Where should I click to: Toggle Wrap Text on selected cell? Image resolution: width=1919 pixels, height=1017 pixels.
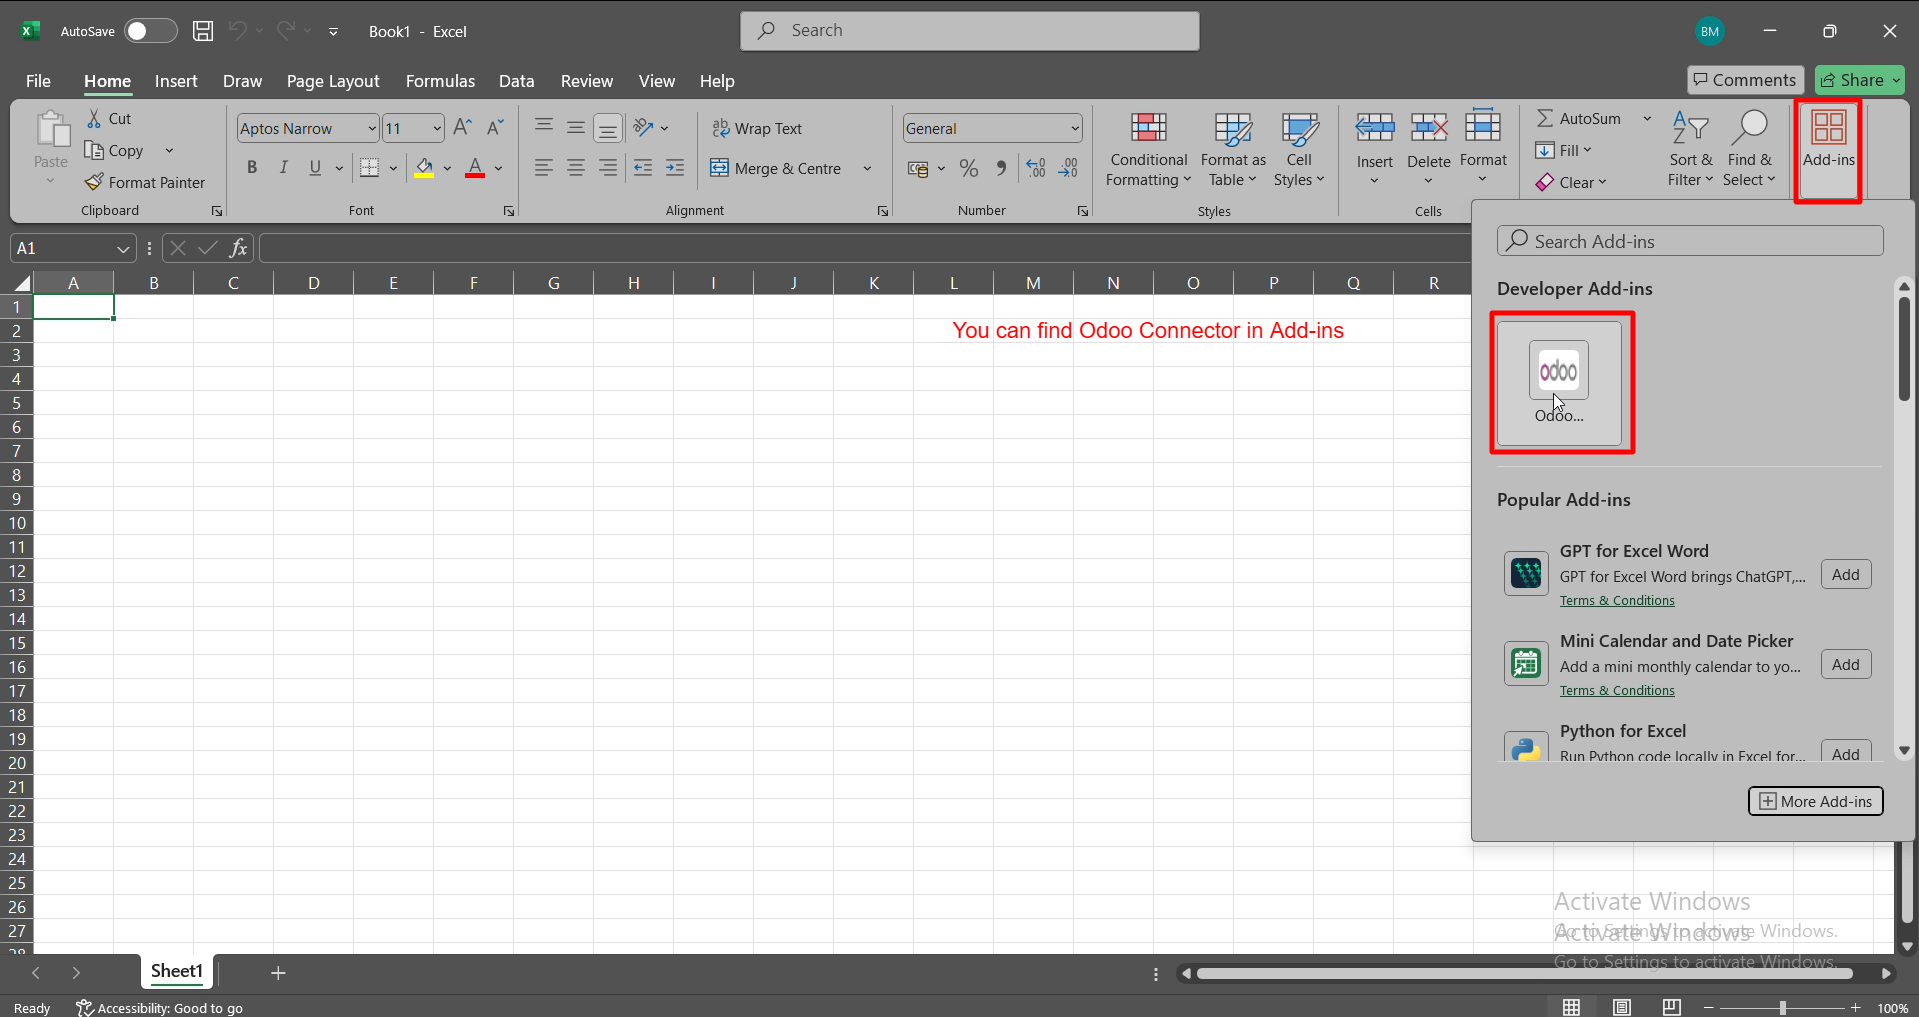coord(757,128)
